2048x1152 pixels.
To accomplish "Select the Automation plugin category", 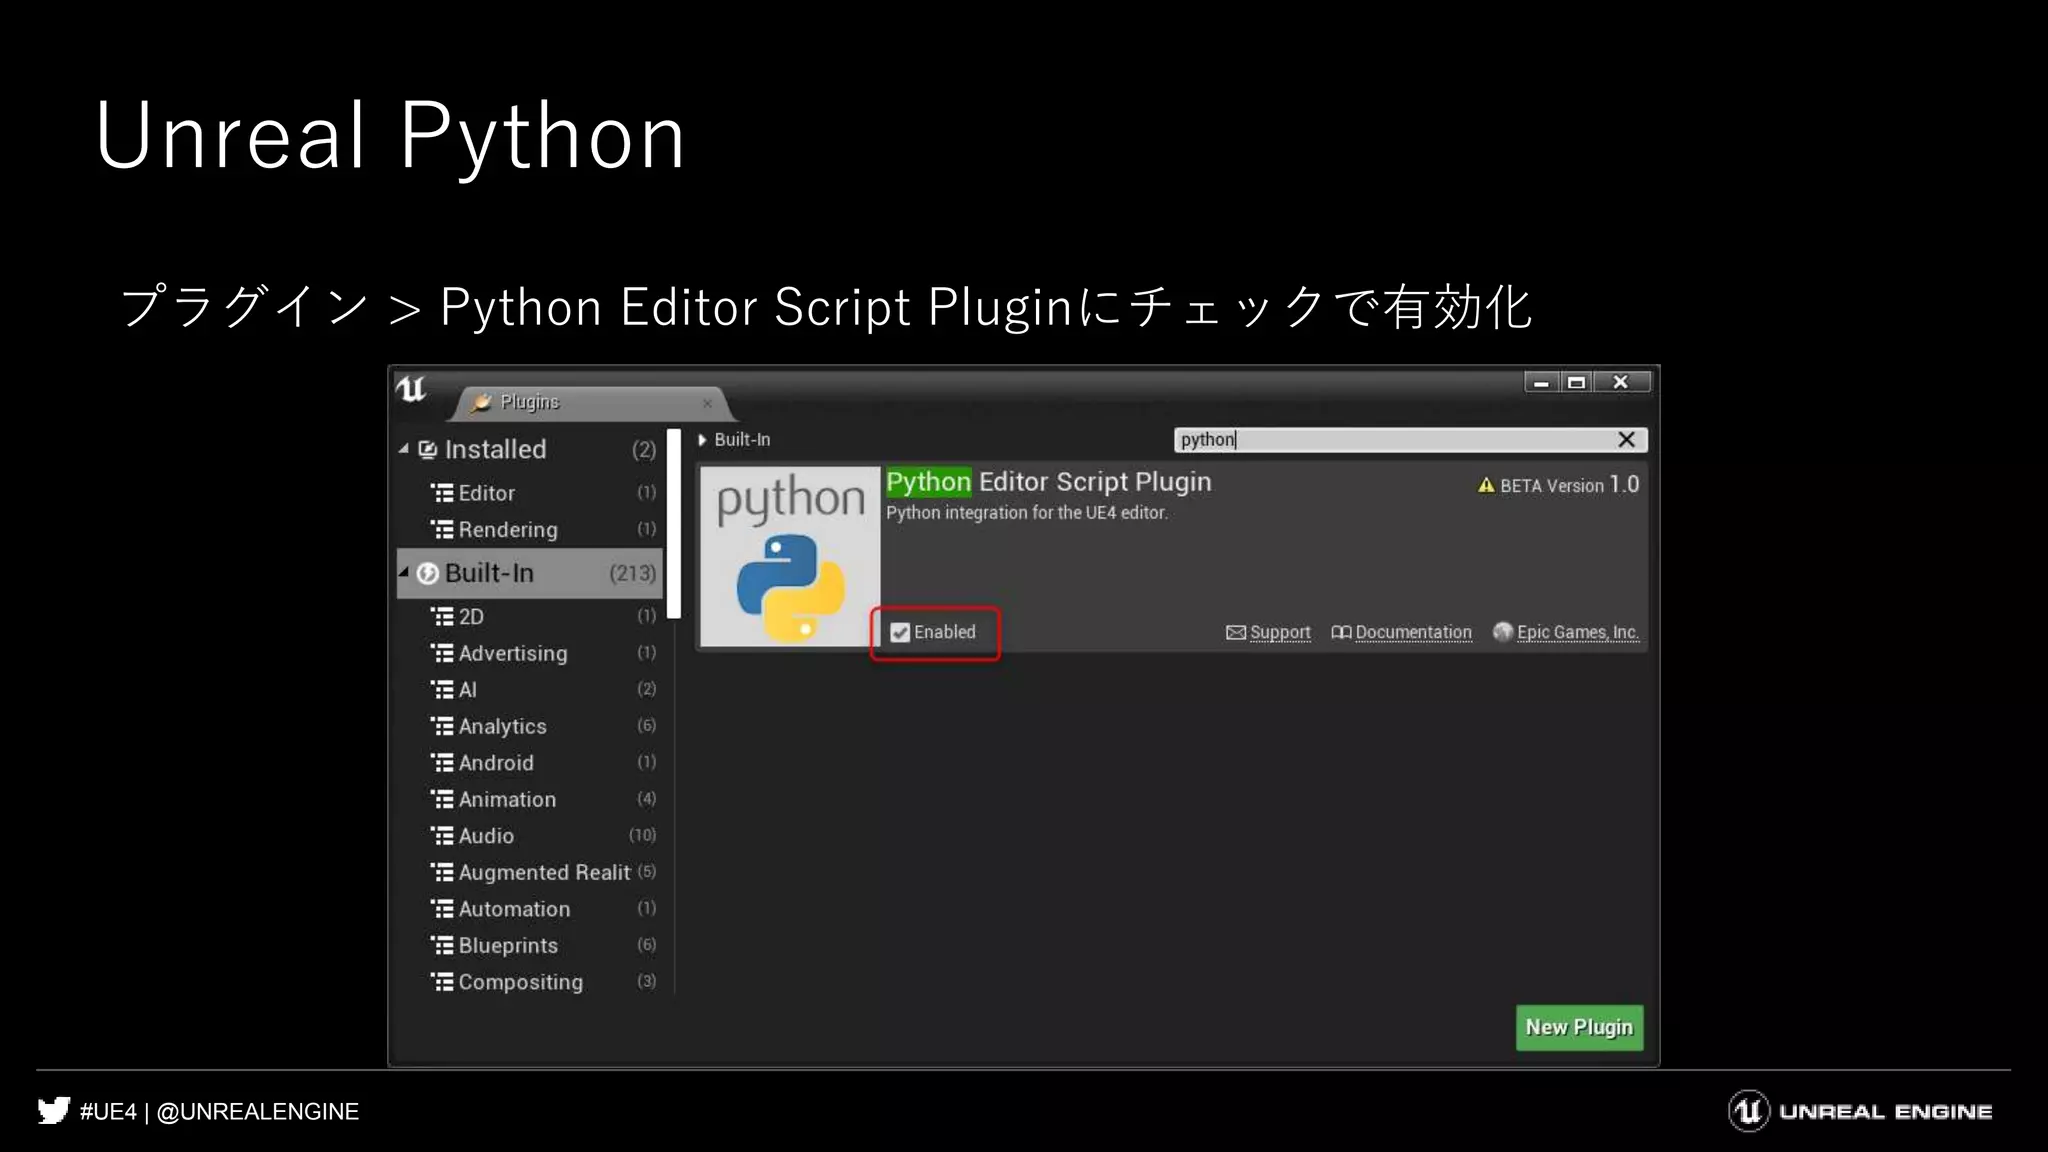I will coord(543,909).
